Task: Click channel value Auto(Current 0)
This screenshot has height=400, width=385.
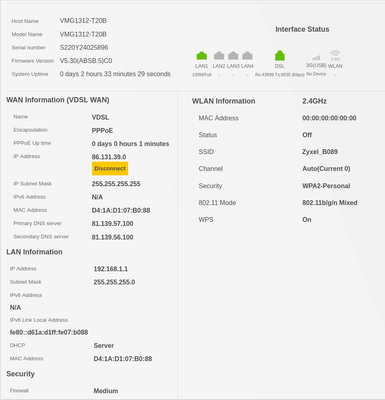Action: tap(326, 169)
